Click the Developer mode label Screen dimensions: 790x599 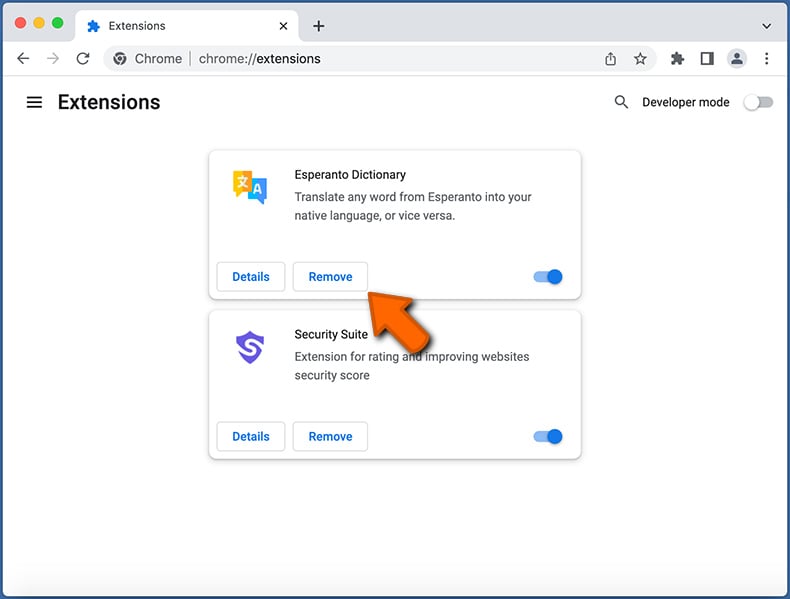686,102
